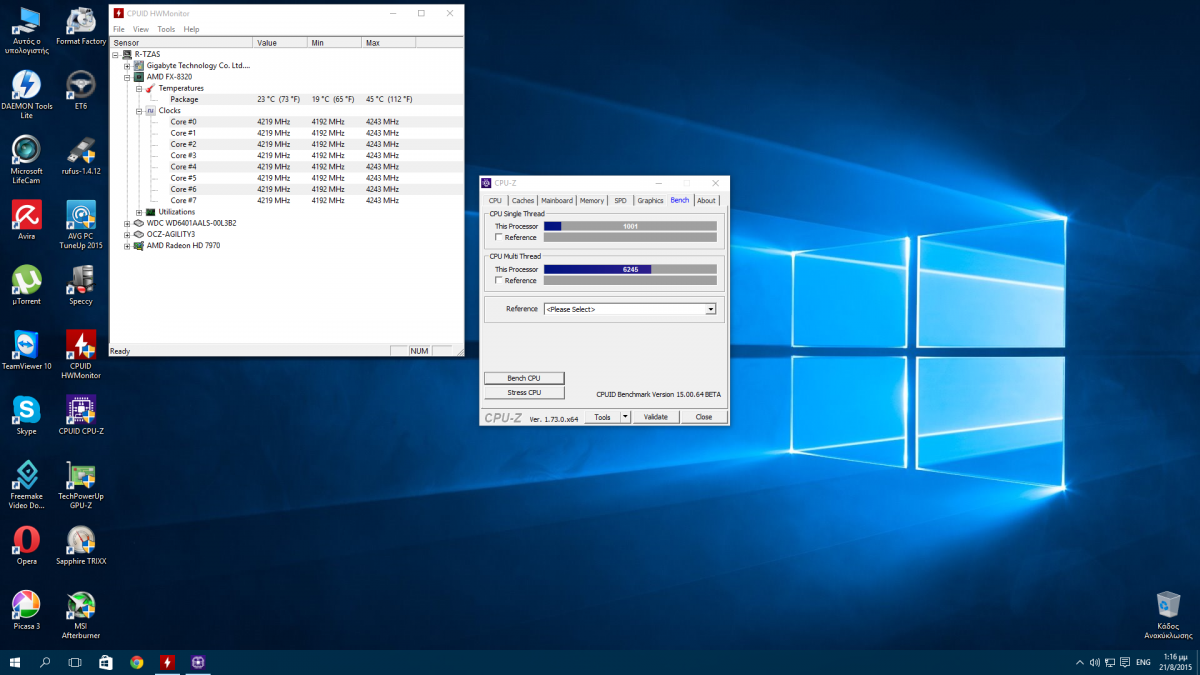Enable Reference checkbox under CPU Multi Thread

coord(498,280)
